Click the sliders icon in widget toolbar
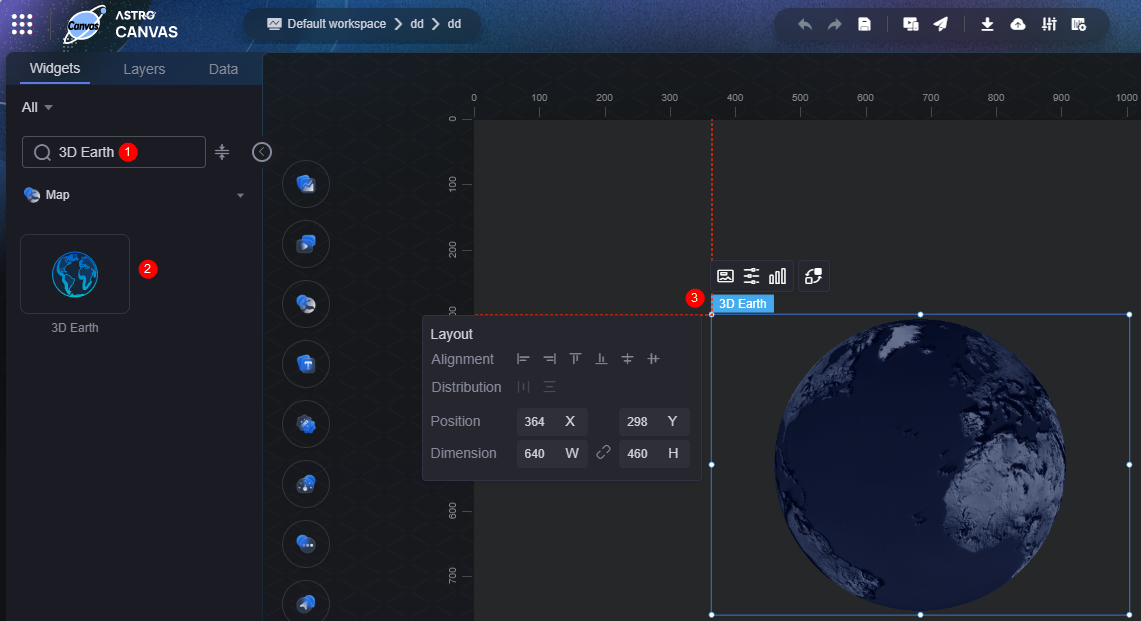The height and width of the screenshot is (621, 1141). point(751,276)
